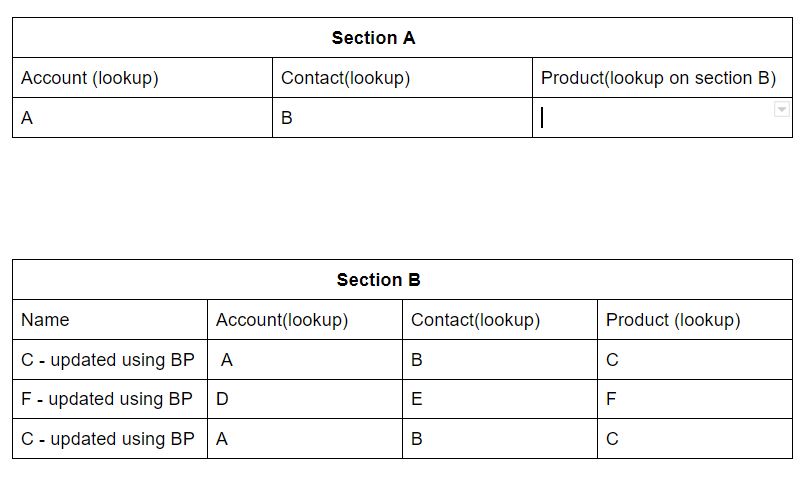Select Contact value B in Section A
The image size is (810, 481).
(x=287, y=118)
